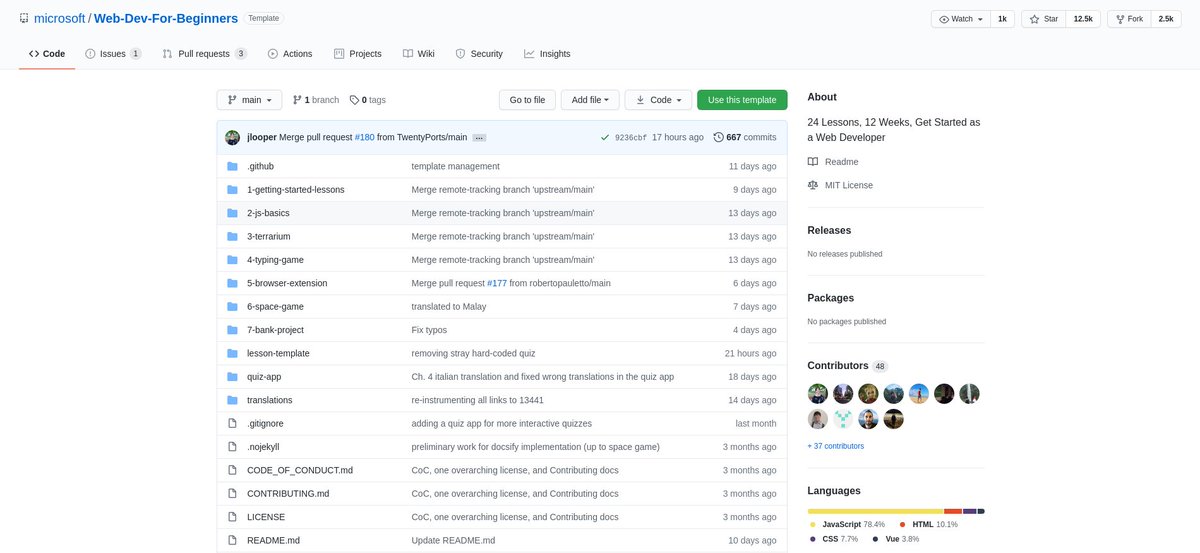This screenshot has width=1200, height=553.
Task: Click file icon beside CONTRIBUTING.md
Action: (232, 493)
